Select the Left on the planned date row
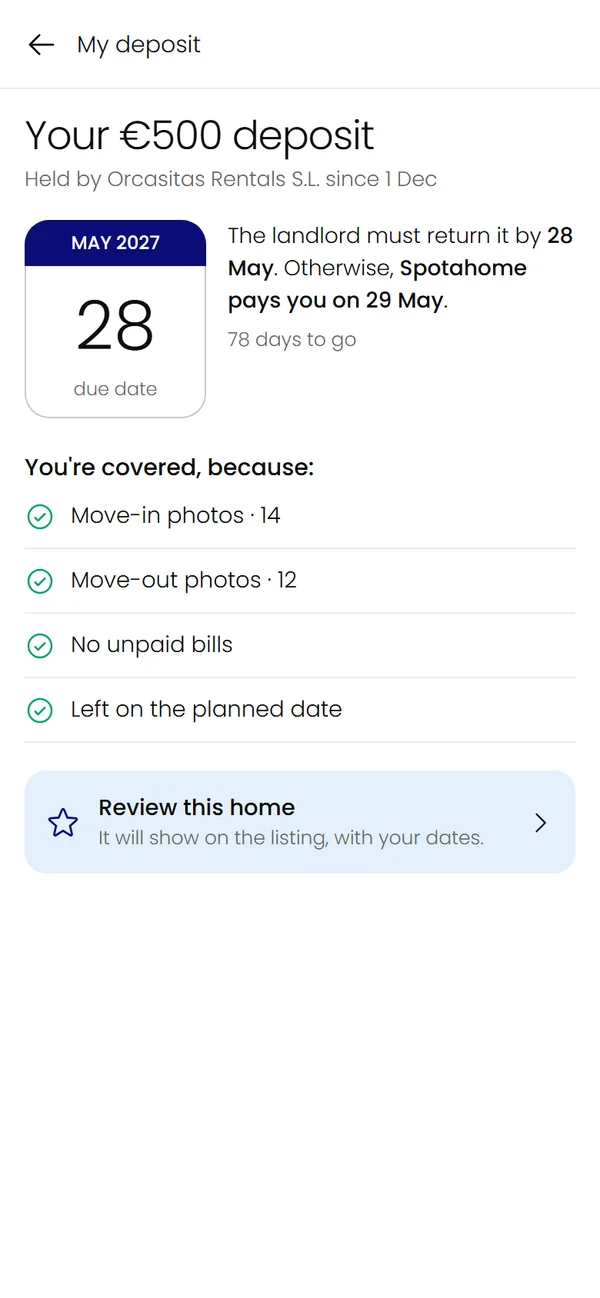This screenshot has height=1298, width=600. pyautogui.click(x=300, y=710)
